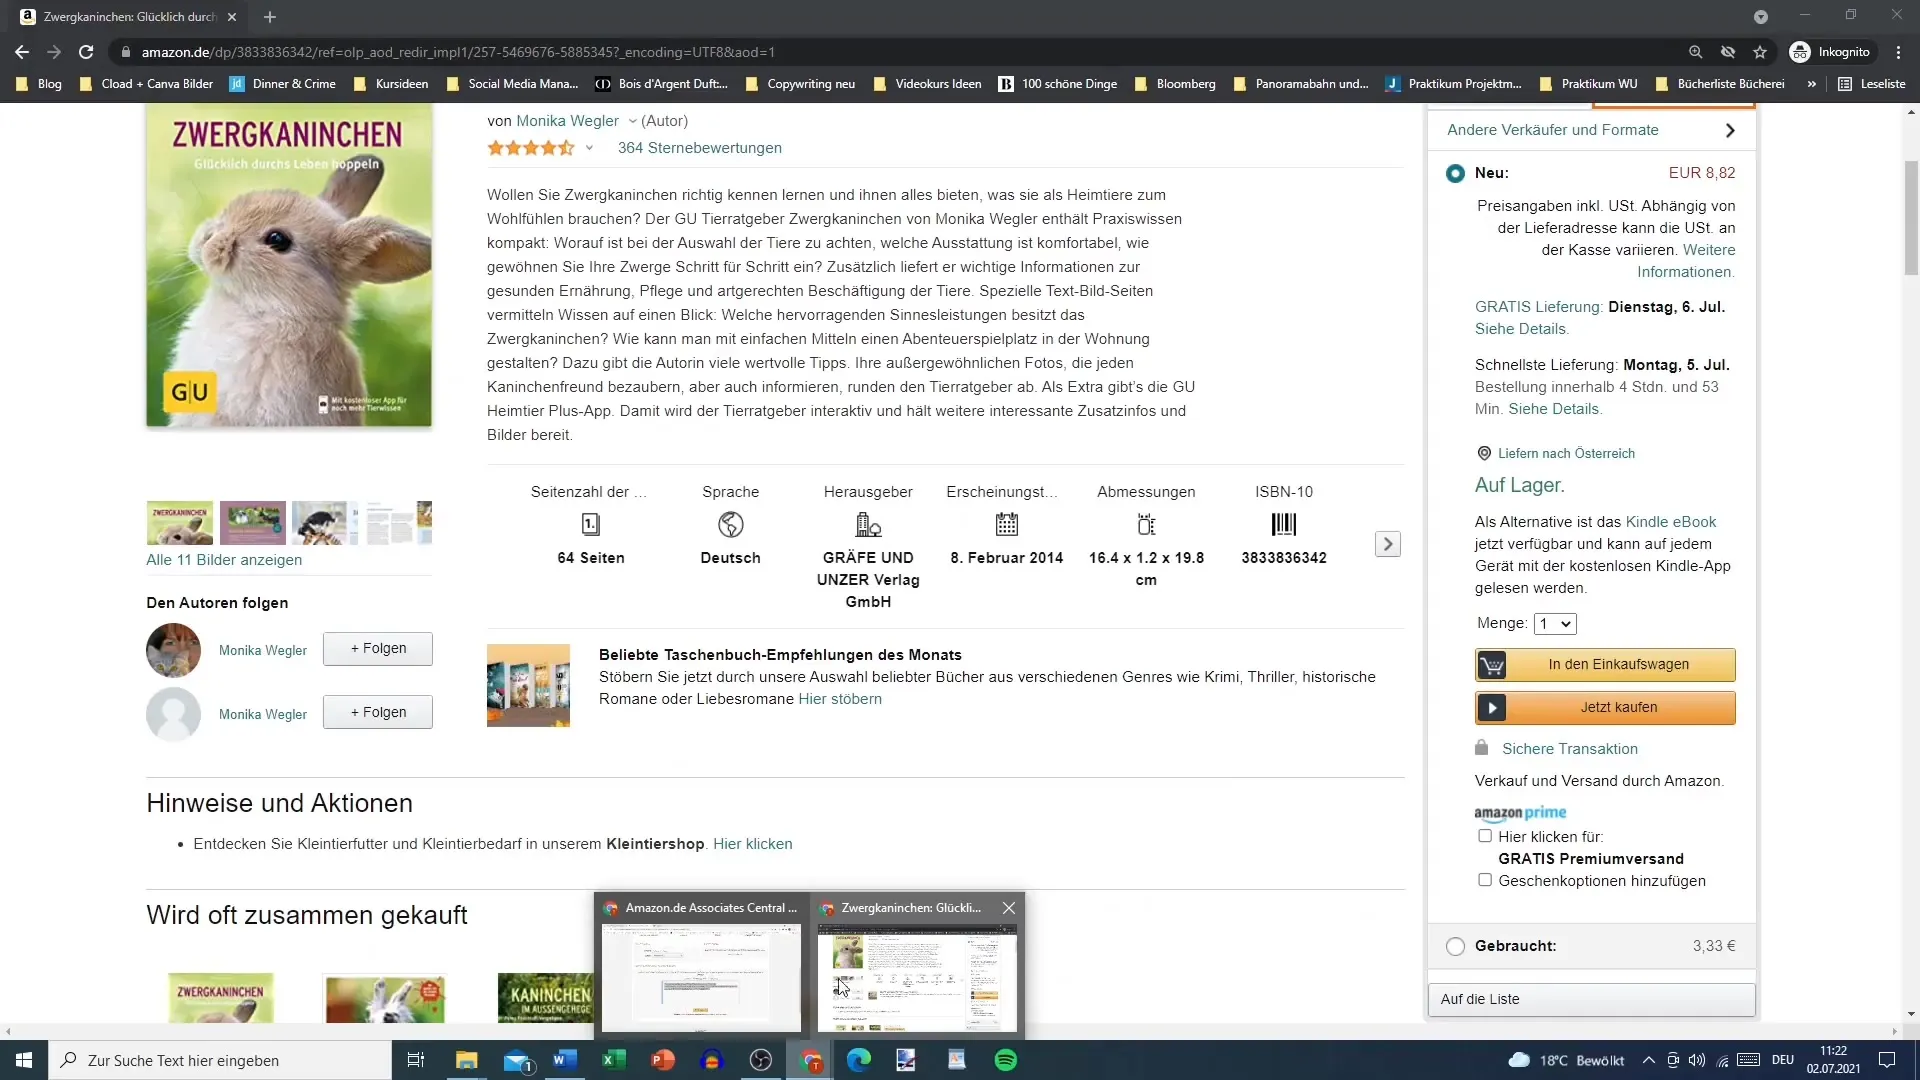
Task: Click Windows taskbar search field
Action: pyautogui.click(x=220, y=1060)
